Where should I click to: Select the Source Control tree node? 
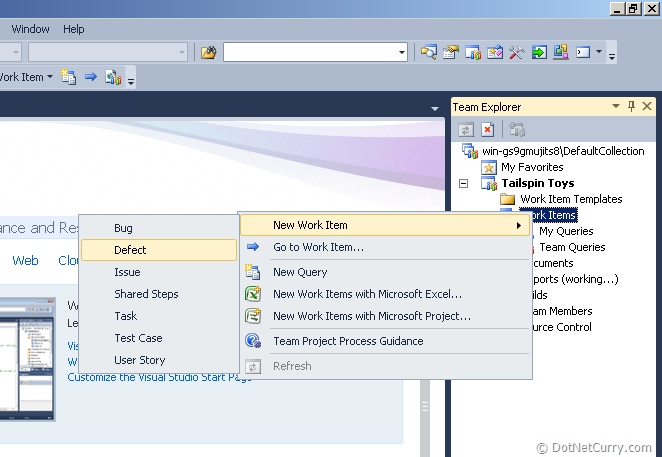561,327
